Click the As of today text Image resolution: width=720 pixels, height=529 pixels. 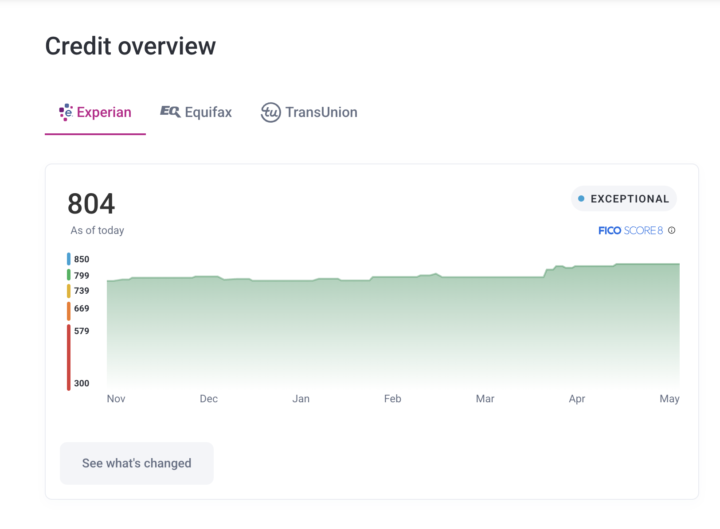[97, 231]
